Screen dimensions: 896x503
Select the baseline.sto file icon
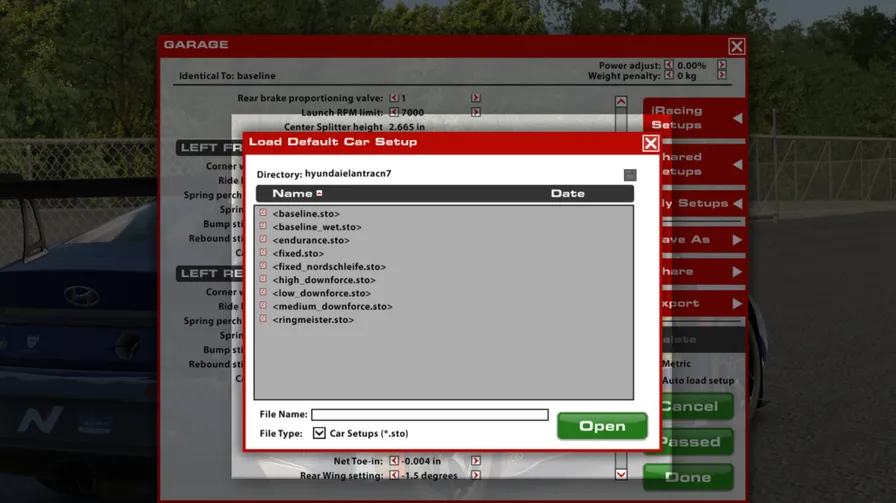point(263,213)
